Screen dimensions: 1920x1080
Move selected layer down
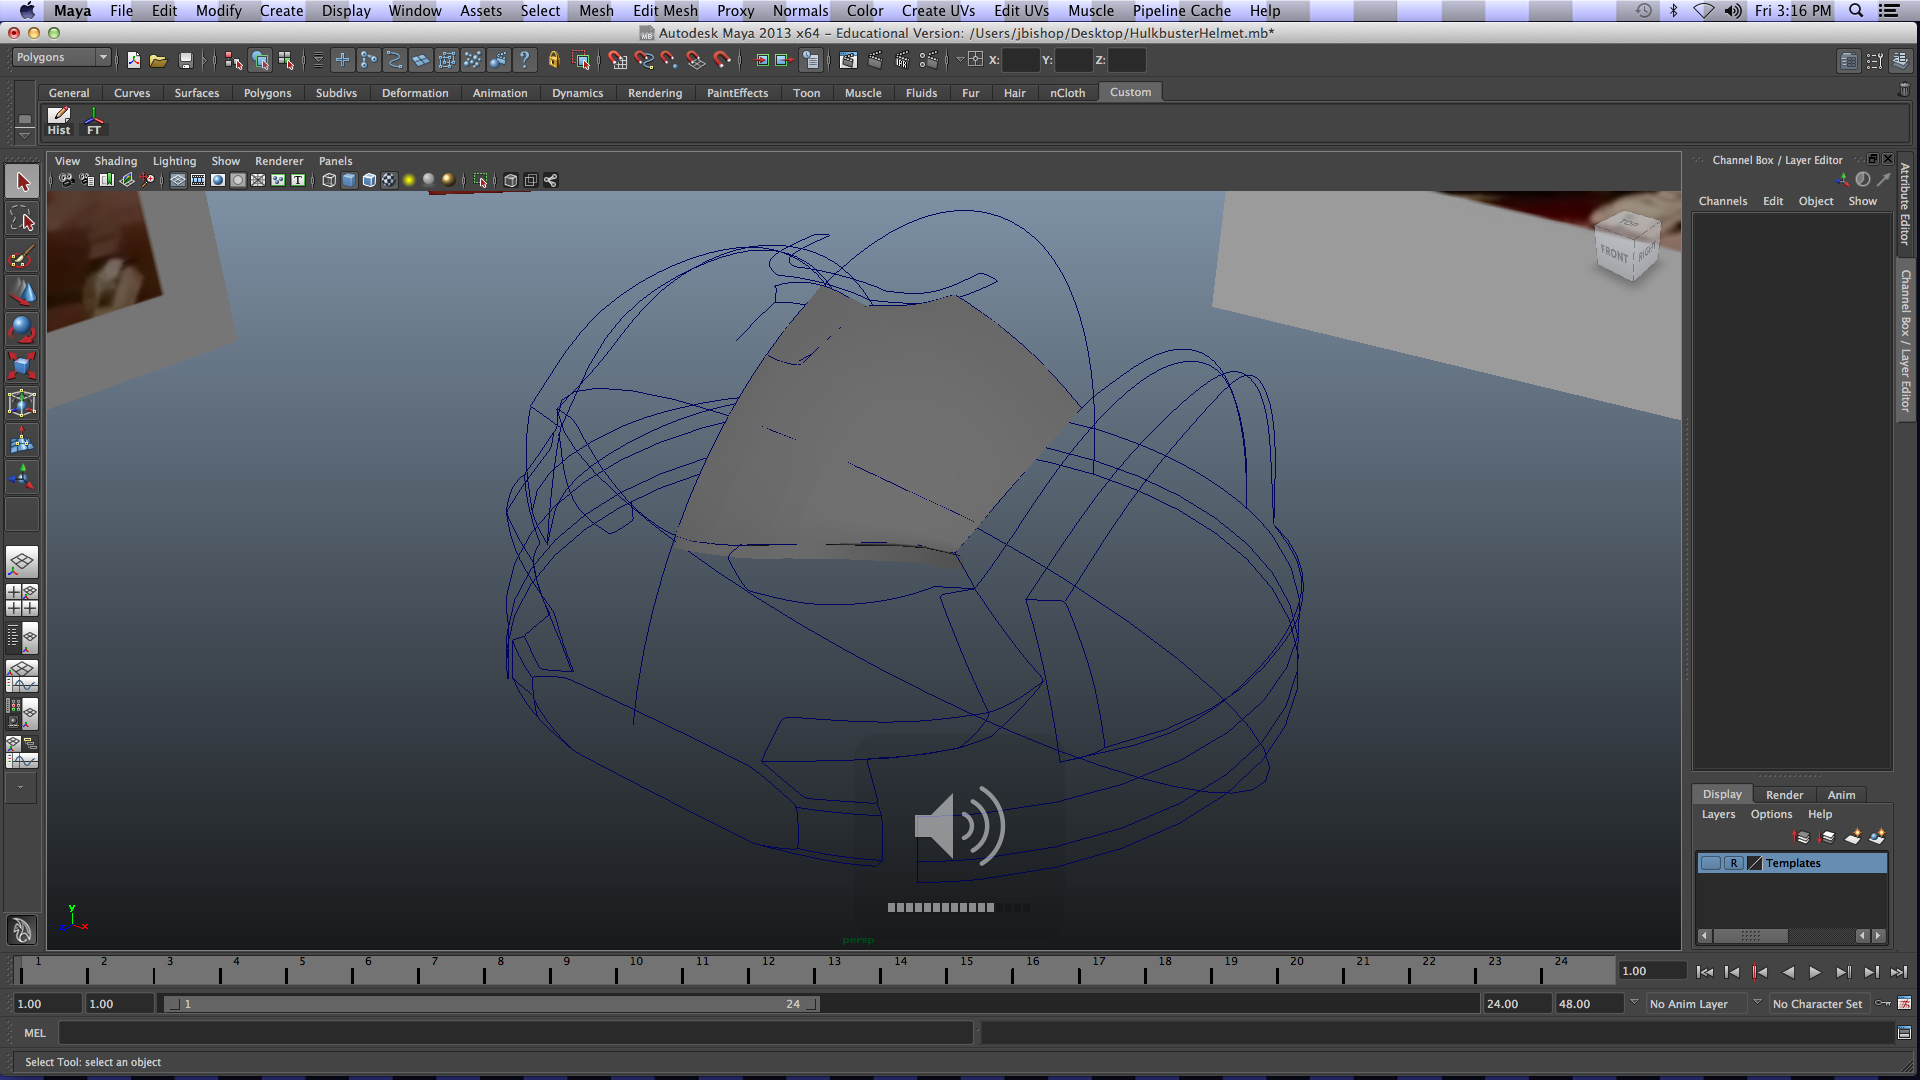(1827, 836)
